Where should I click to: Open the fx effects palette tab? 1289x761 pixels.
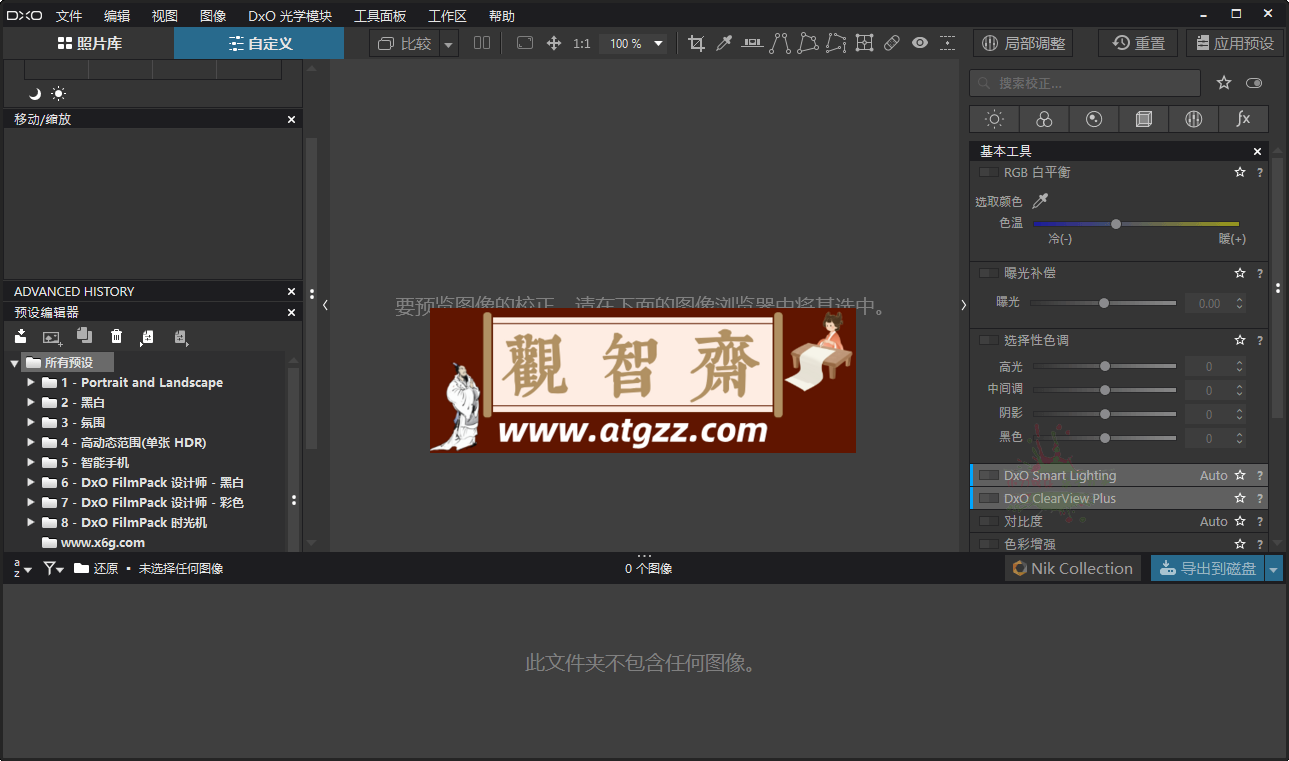point(1243,119)
